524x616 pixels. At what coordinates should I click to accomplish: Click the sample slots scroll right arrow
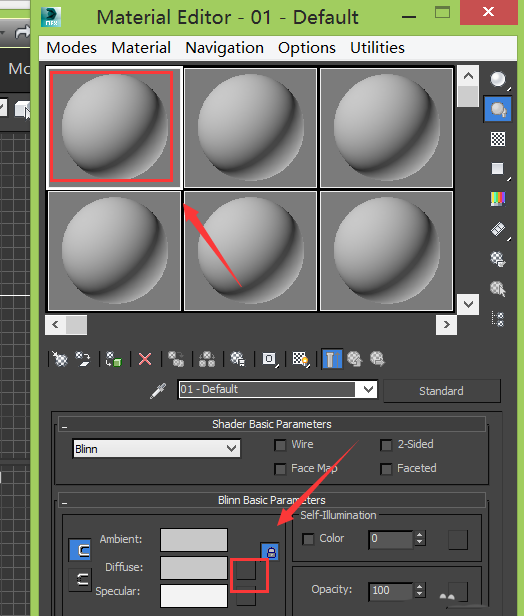click(x=446, y=324)
